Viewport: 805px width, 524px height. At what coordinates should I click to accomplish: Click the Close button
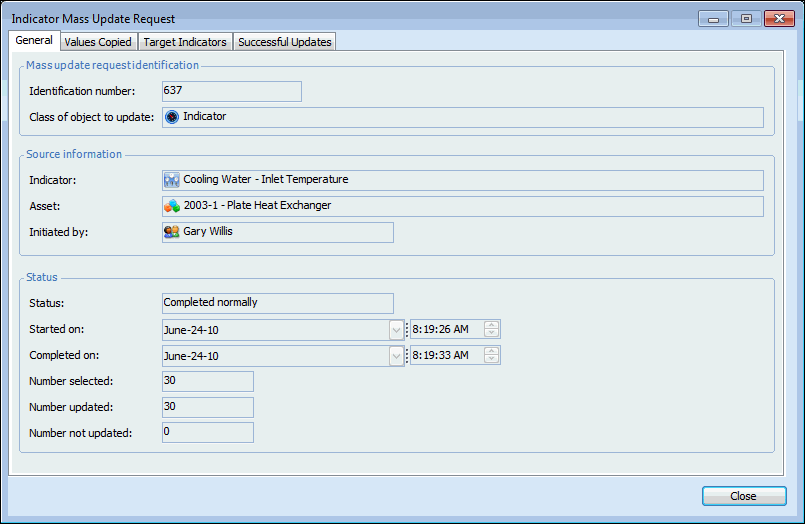(744, 496)
